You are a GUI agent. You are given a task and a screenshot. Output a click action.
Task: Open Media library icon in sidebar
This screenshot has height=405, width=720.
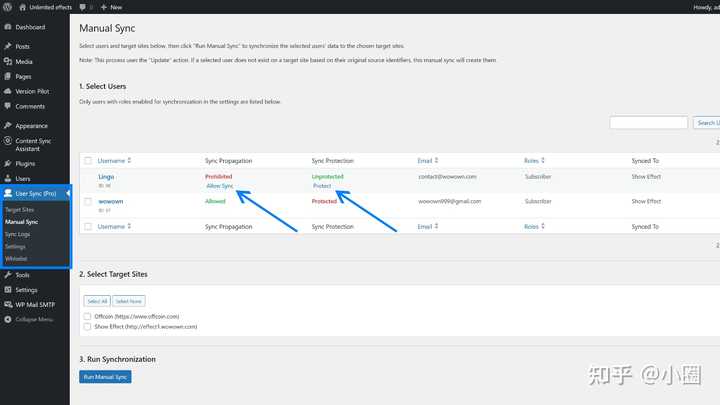[8, 61]
